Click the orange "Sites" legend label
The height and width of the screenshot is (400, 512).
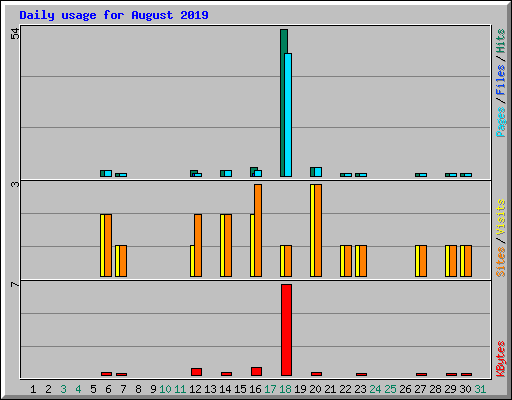pyautogui.click(x=500, y=262)
